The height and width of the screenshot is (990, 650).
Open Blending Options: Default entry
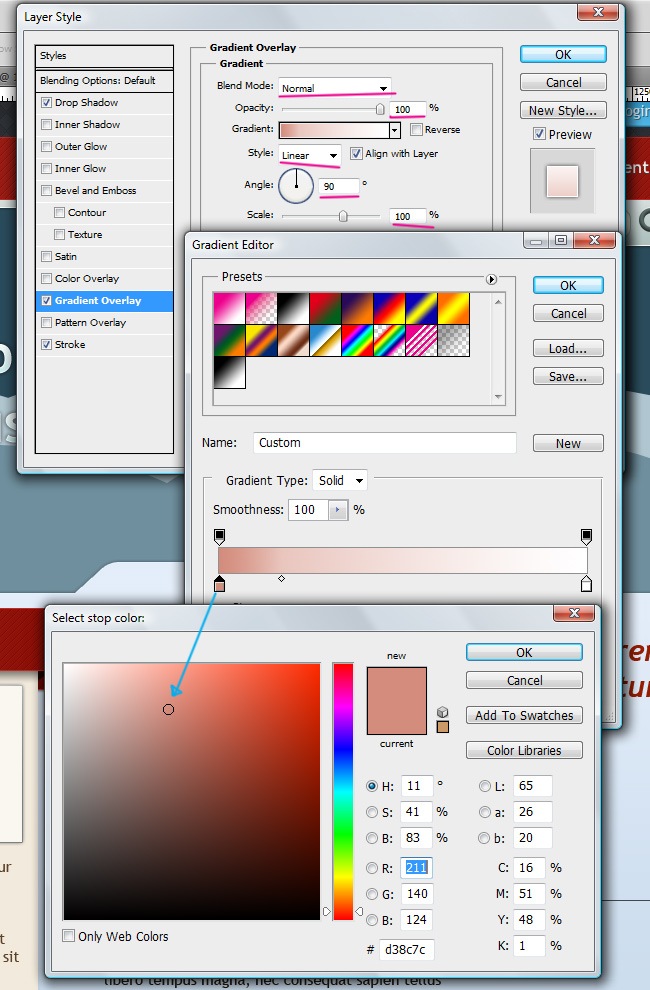[x=98, y=80]
